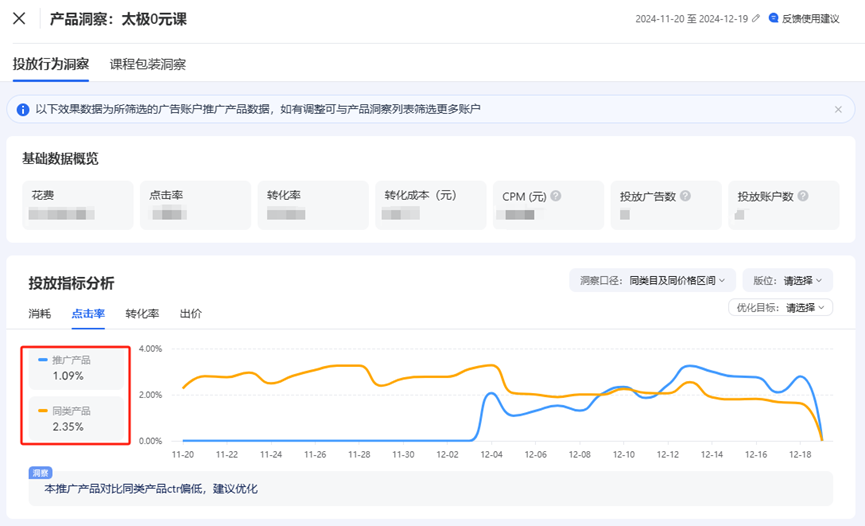Click the 1.09% value under 推广产品
This screenshot has height=526, width=865.
pyautogui.click(x=68, y=376)
